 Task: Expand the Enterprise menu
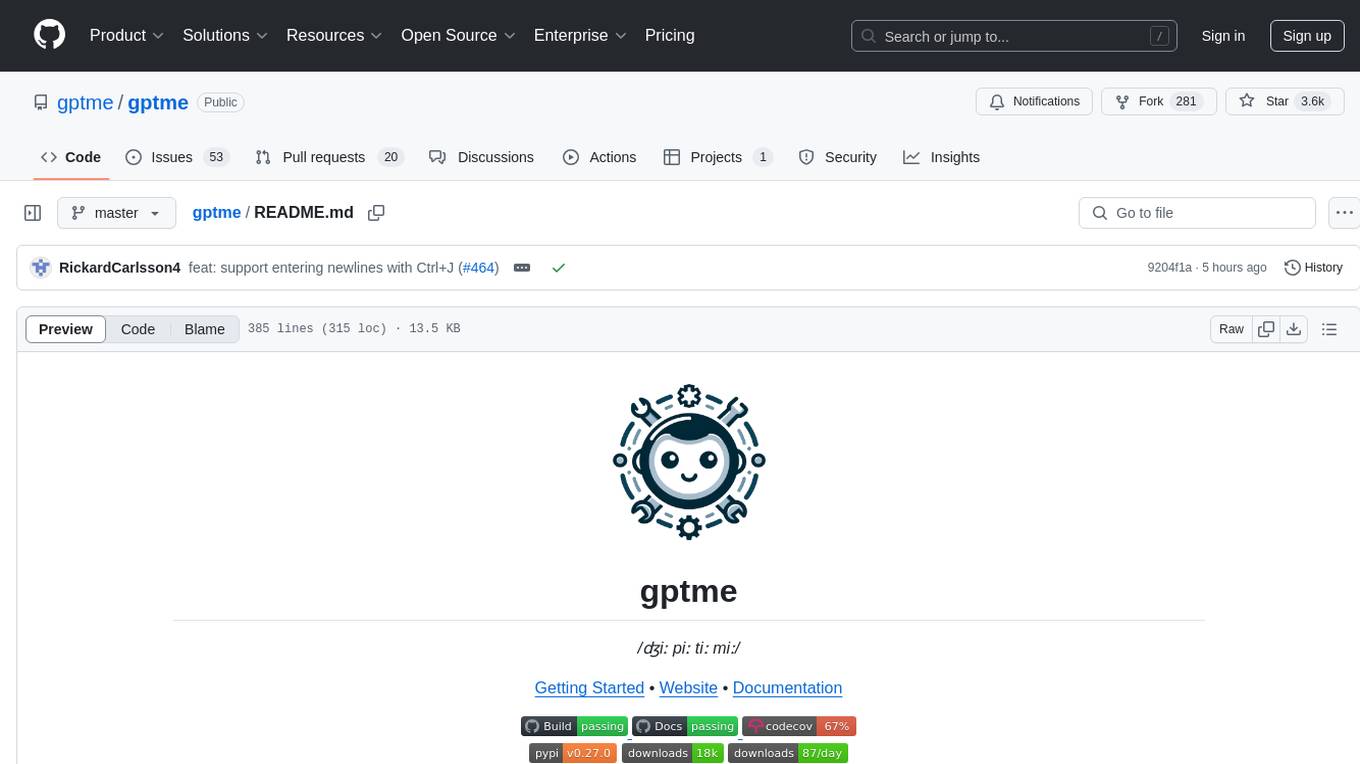click(x=580, y=35)
